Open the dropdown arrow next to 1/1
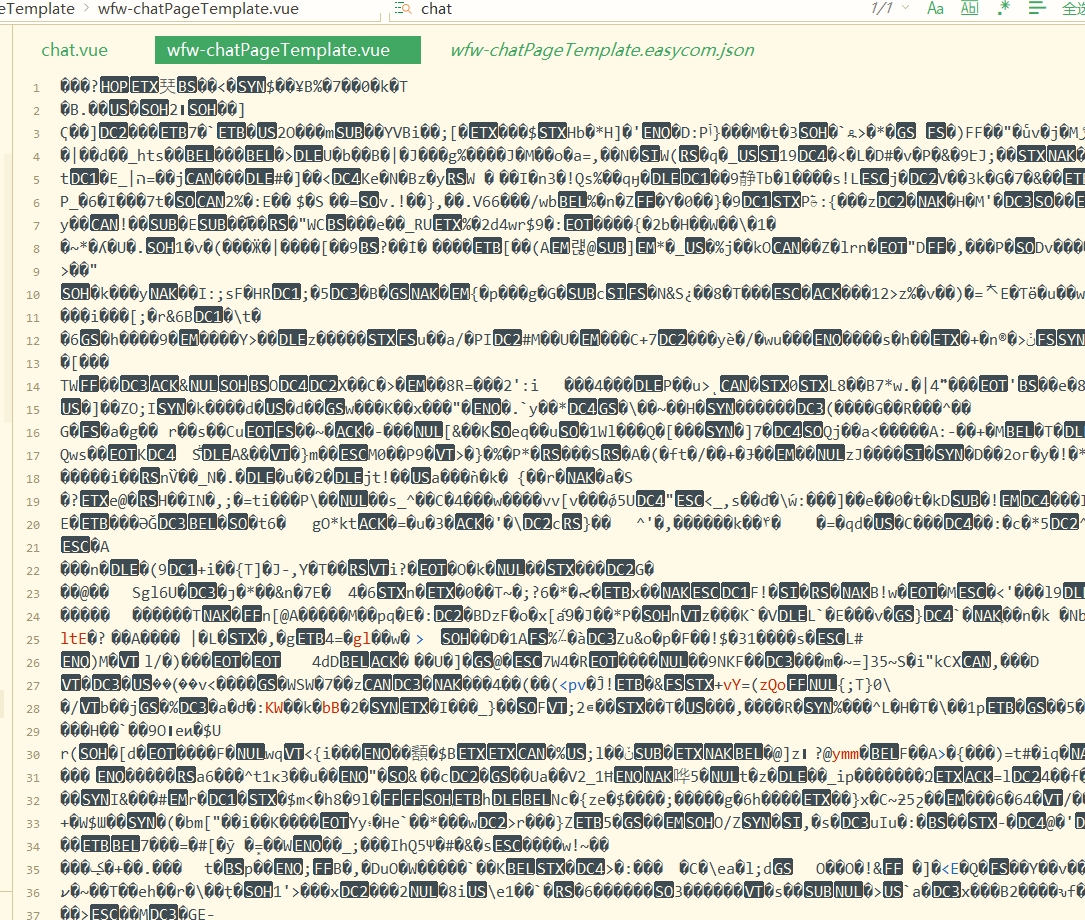Viewport: 1085px width, 920px height. (x=906, y=8)
